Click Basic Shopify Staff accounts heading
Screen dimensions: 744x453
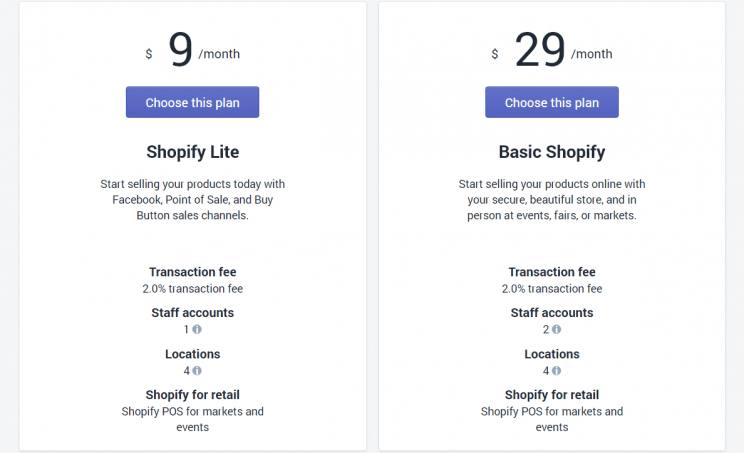click(x=552, y=313)
